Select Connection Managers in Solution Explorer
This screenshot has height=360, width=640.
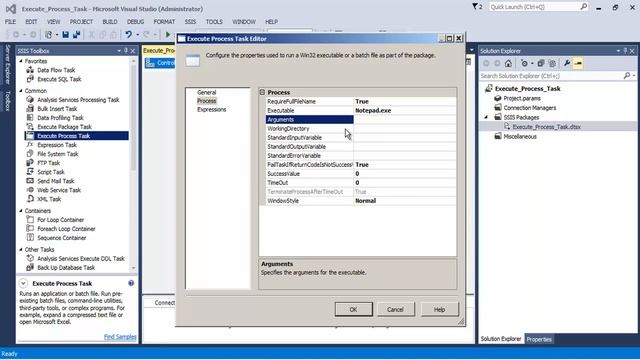(530, 108)
